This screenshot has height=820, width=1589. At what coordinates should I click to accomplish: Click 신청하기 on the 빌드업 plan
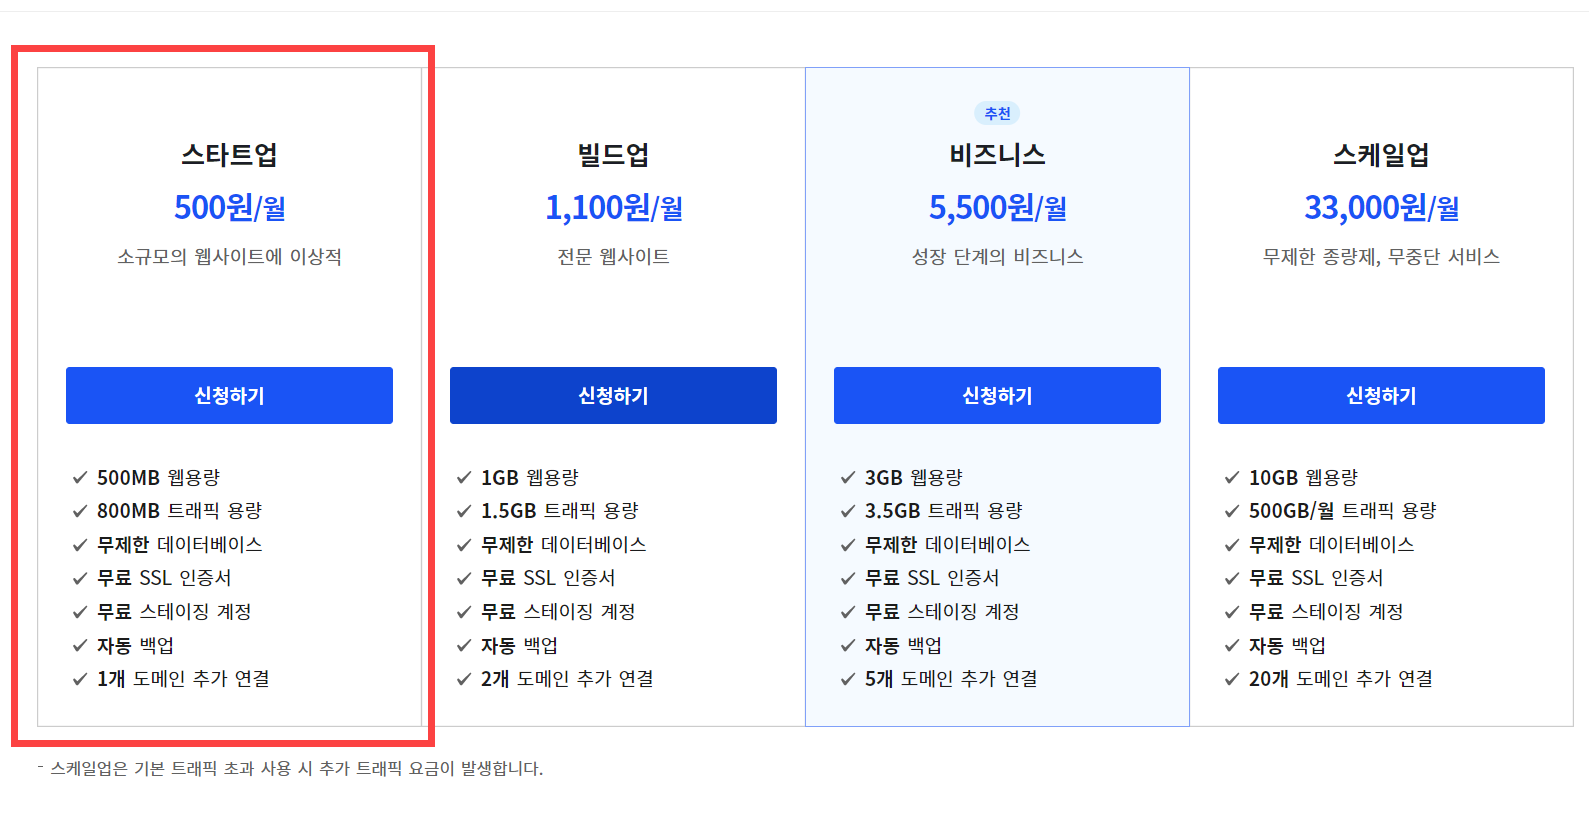point(613,395)
